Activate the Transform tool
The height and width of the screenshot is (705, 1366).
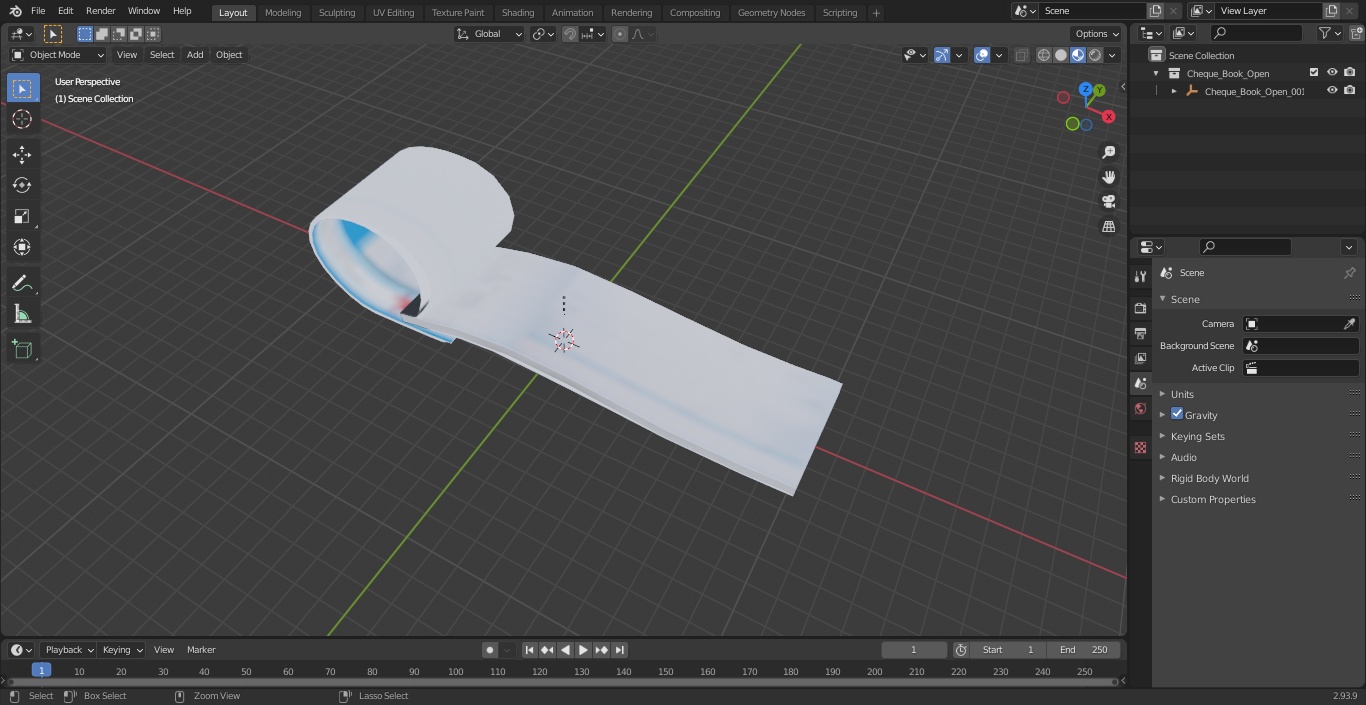[22, 247]
